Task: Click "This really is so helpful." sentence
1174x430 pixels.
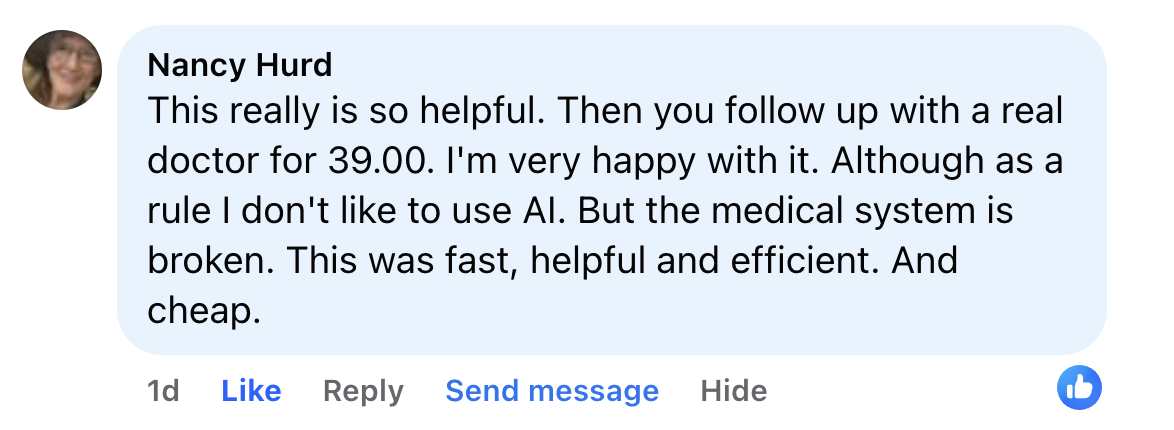Action: pos(346,110)
